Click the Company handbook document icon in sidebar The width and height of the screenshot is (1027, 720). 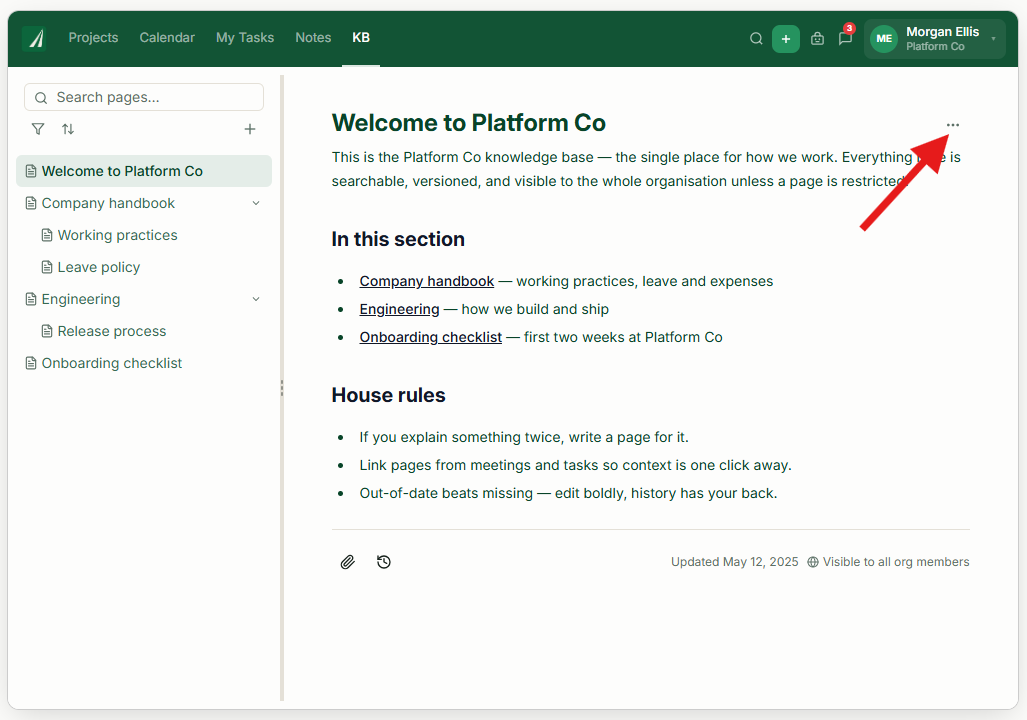[31, 203]
